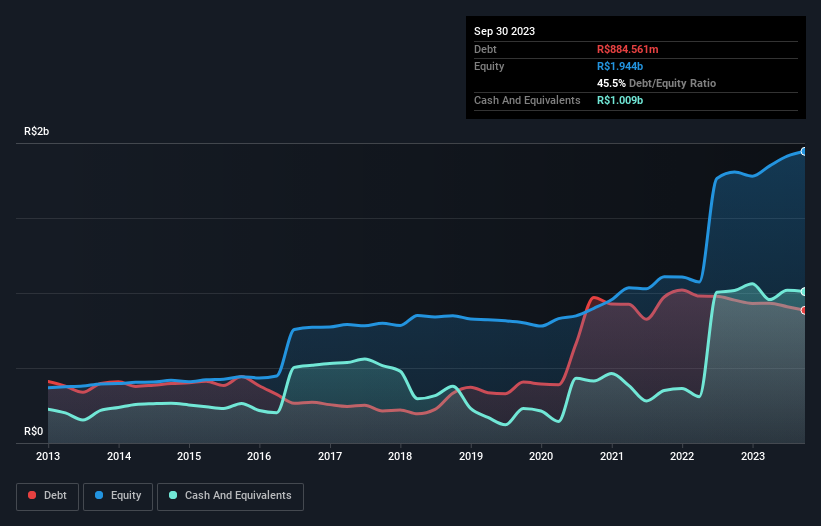Click the 2020 x-axis label
The width and height of the screenshot is (821, 526).
541,456
